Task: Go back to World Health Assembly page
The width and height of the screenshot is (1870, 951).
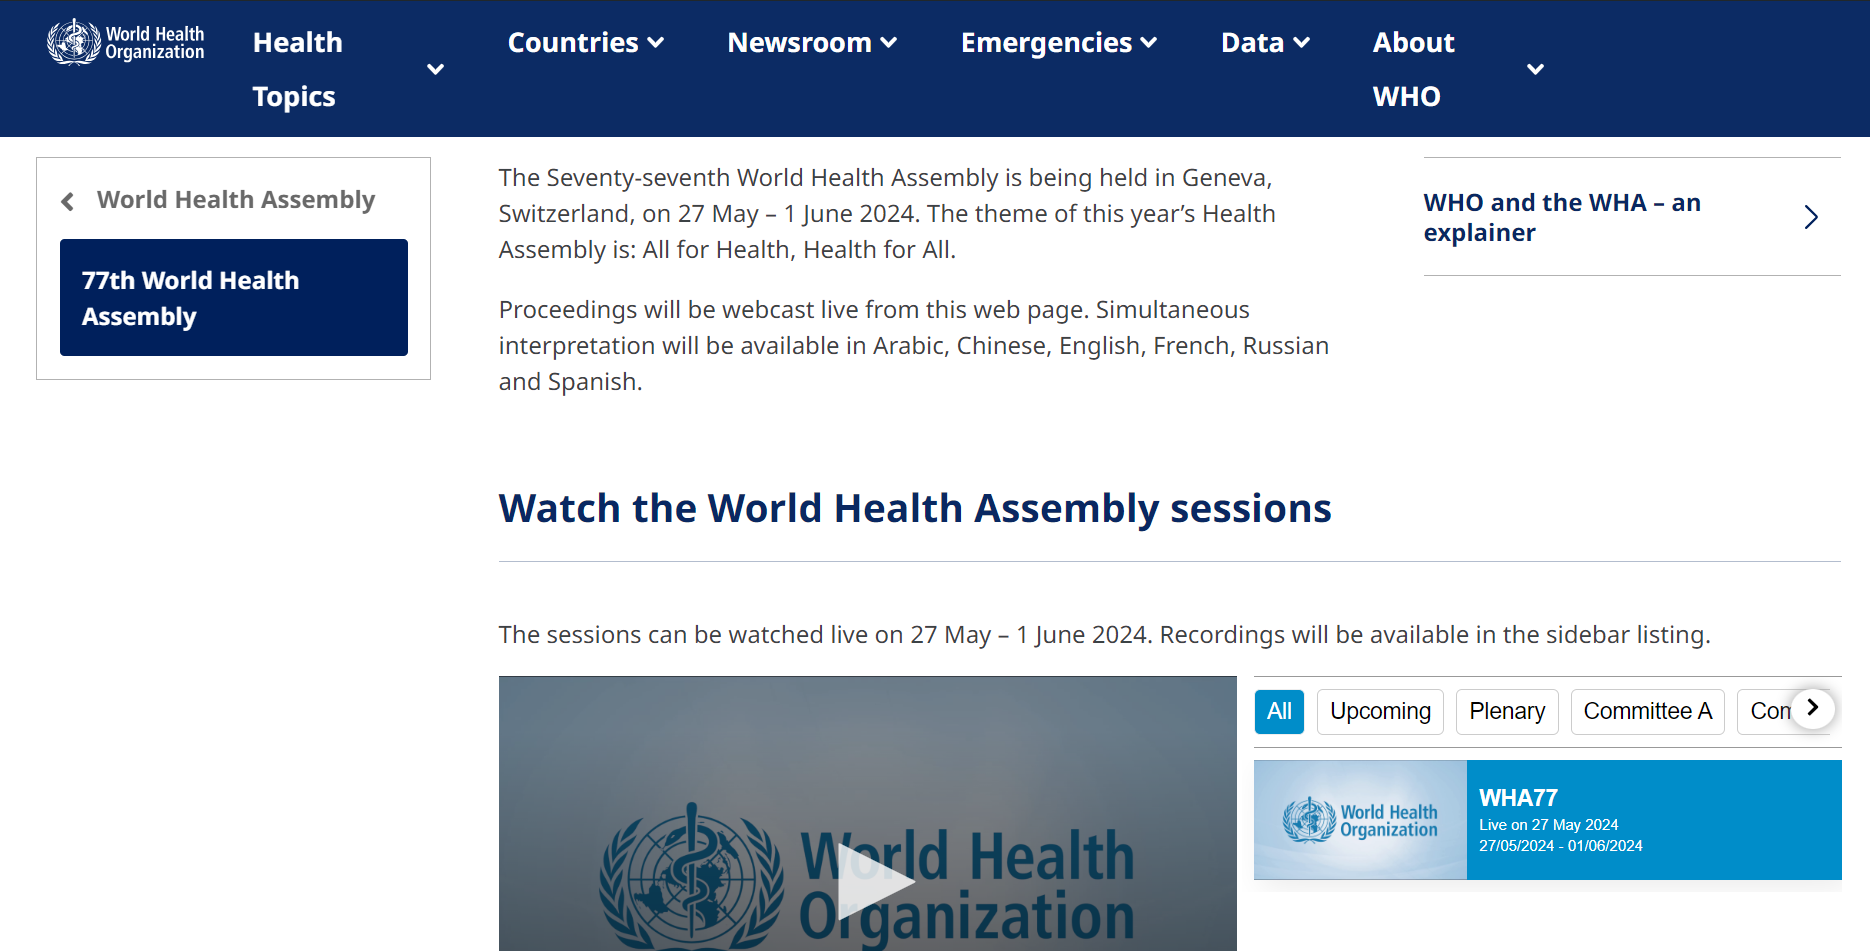Action: coord(236,200)
